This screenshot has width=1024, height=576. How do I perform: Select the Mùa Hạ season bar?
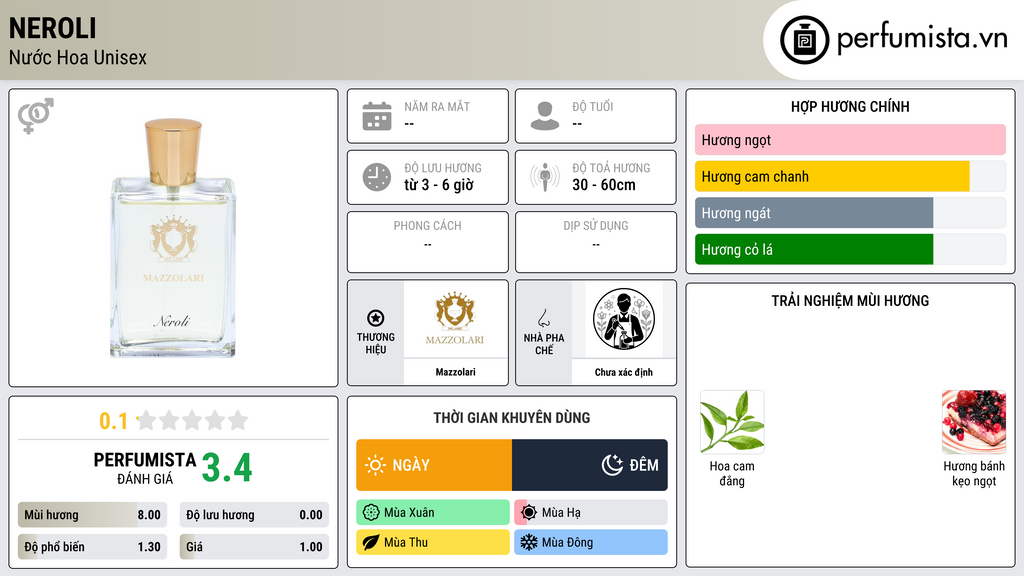tap(591, 513)
